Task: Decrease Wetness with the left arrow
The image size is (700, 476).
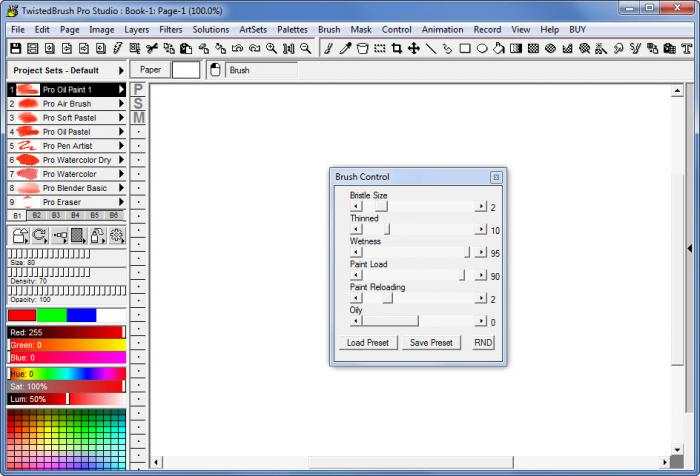Action: coord(356,252)
